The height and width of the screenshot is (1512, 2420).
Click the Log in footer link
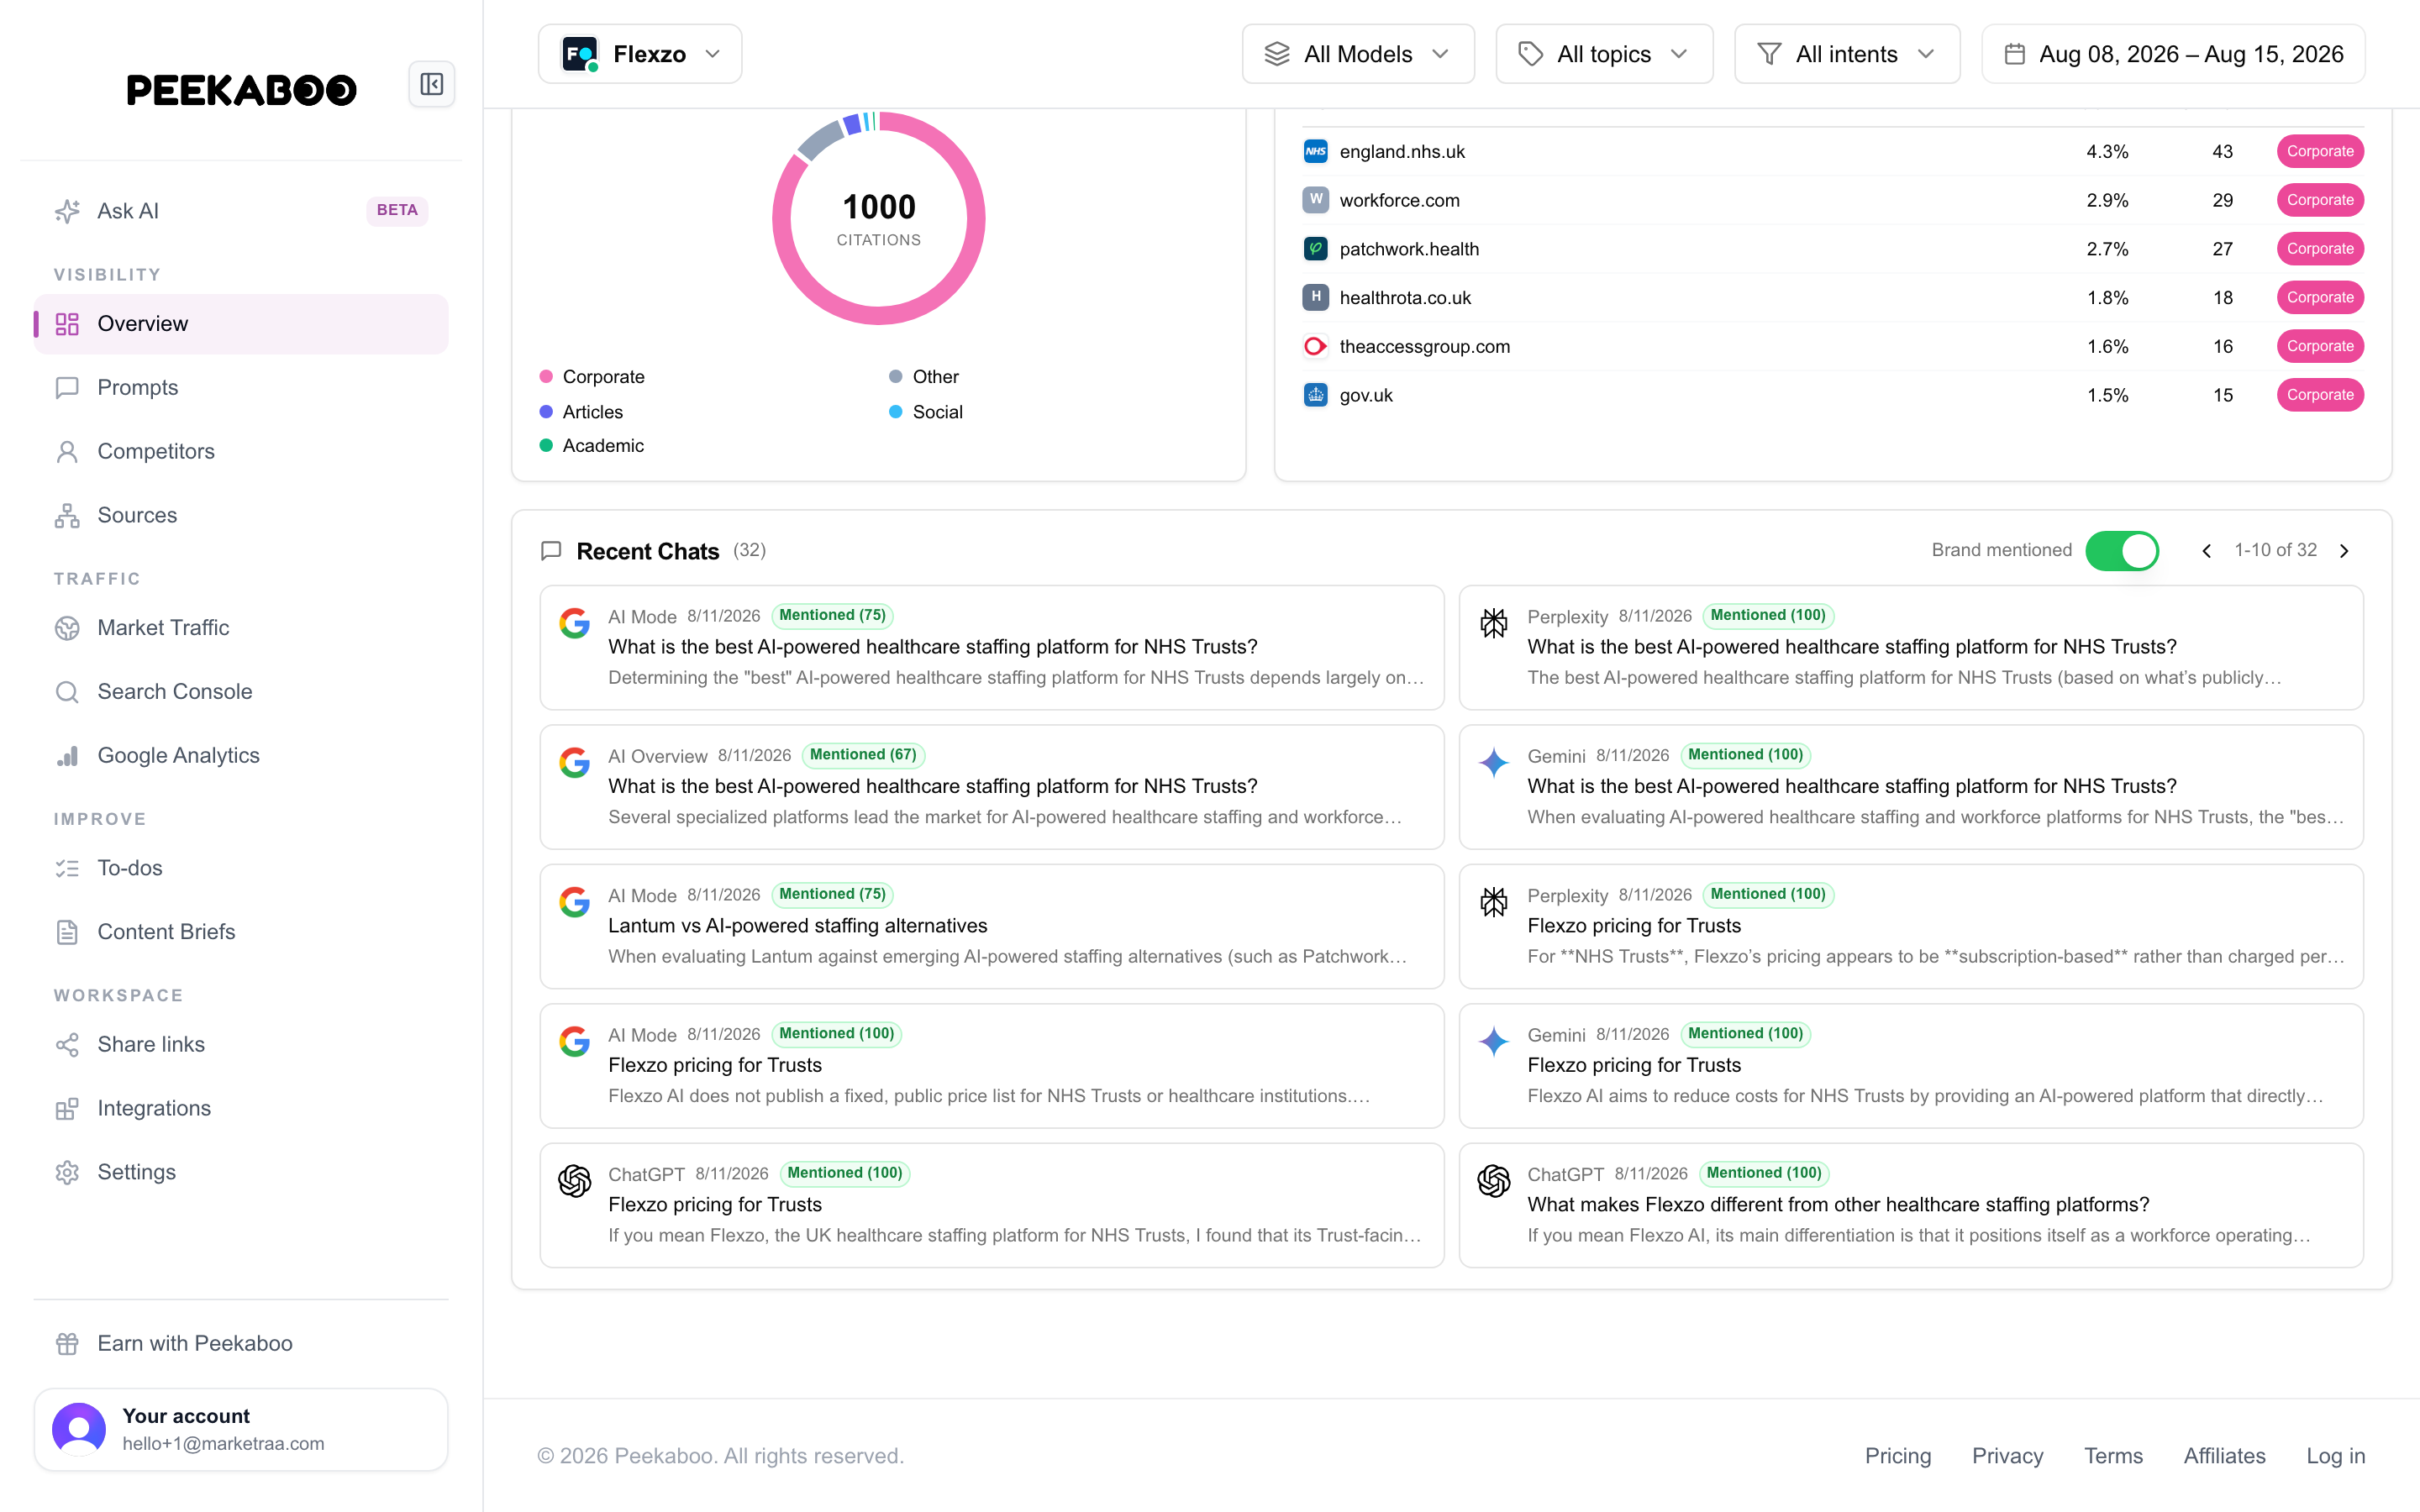click(x=2335, y=1456)
